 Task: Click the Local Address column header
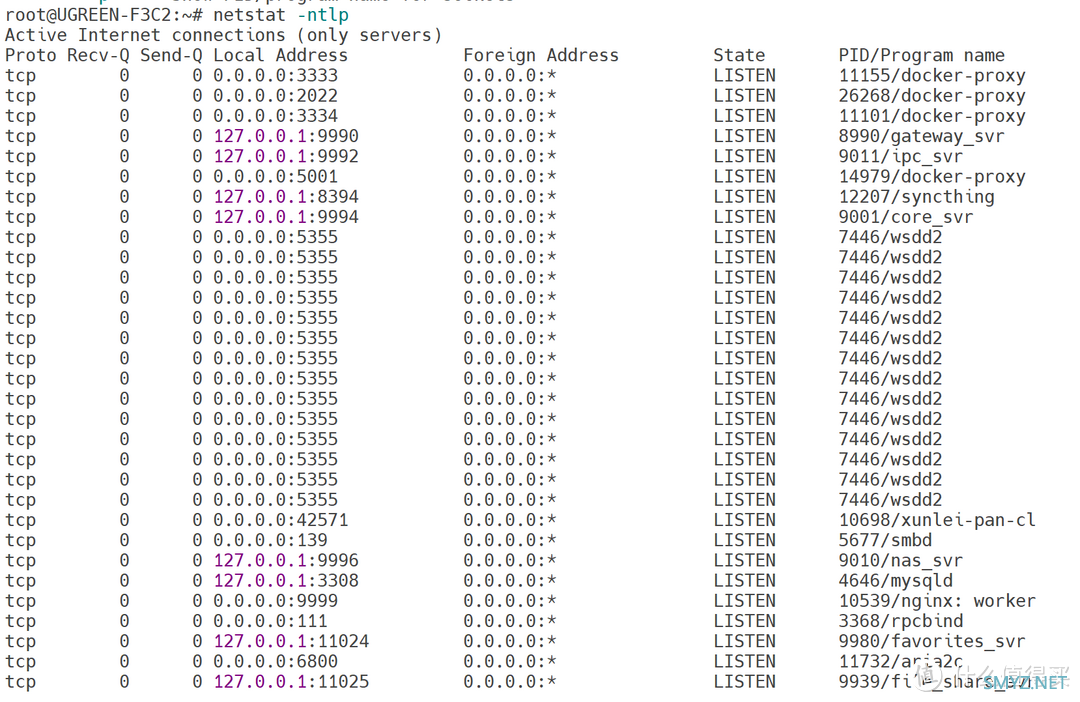click(280, 55)
